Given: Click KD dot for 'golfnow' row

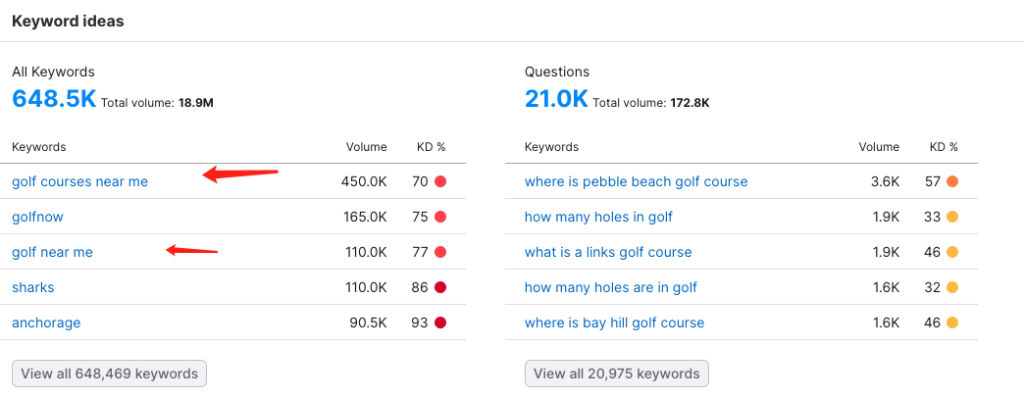Looking at the screenshot, I should (x=440, y=217).
